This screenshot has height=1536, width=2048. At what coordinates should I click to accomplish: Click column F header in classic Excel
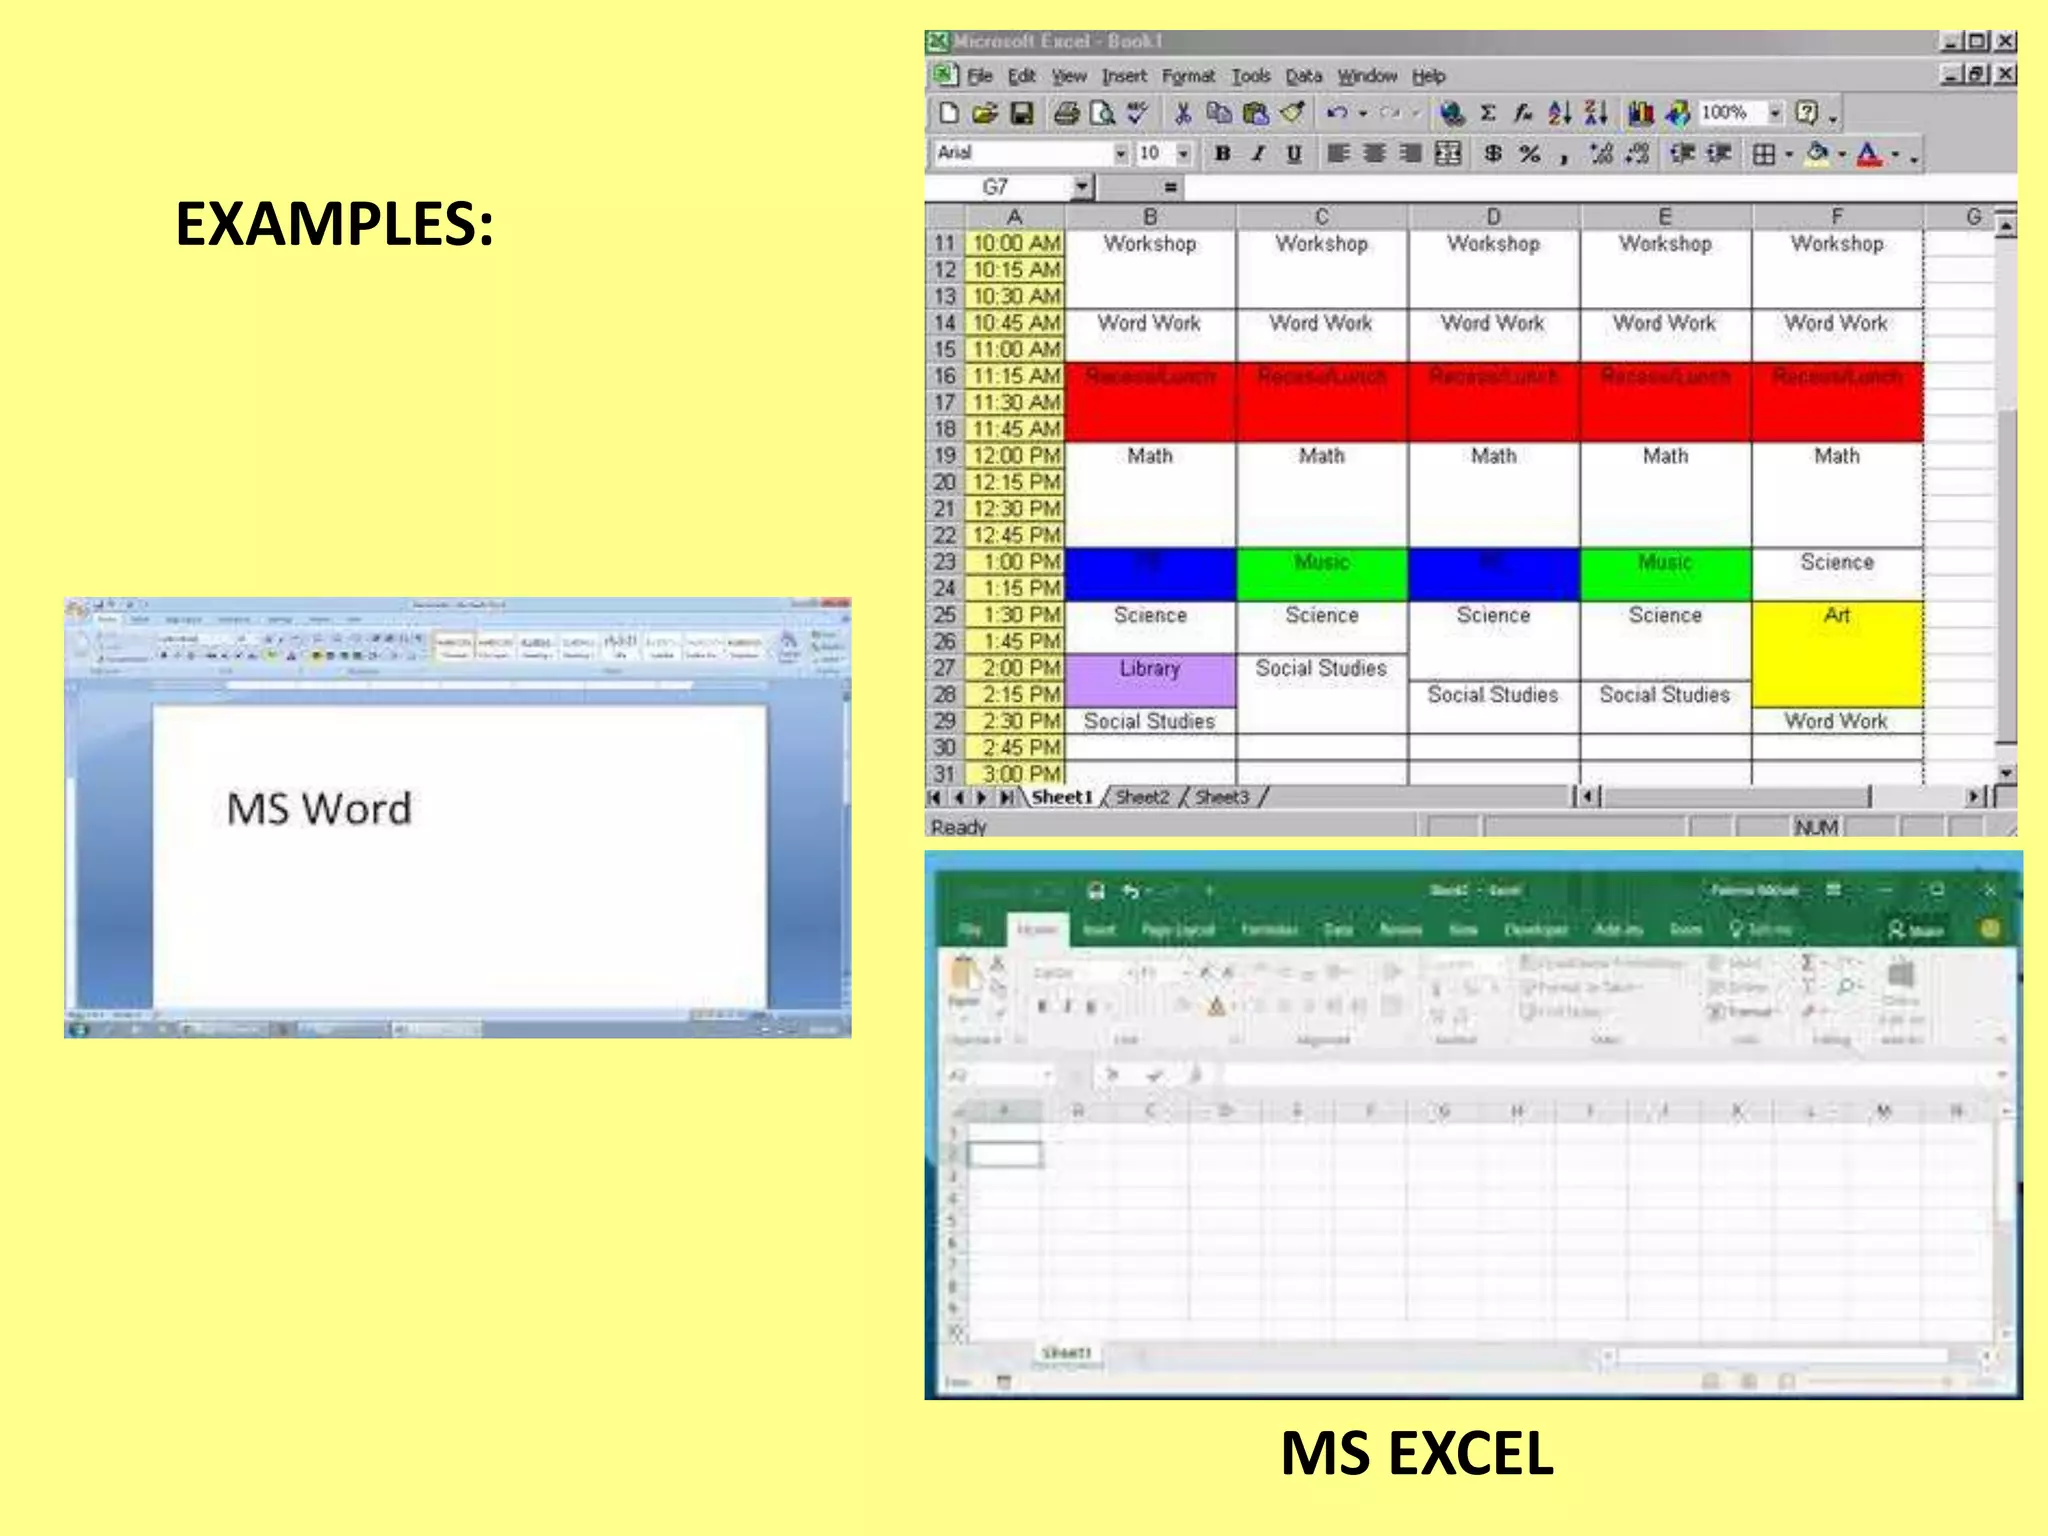(1837, 216)
